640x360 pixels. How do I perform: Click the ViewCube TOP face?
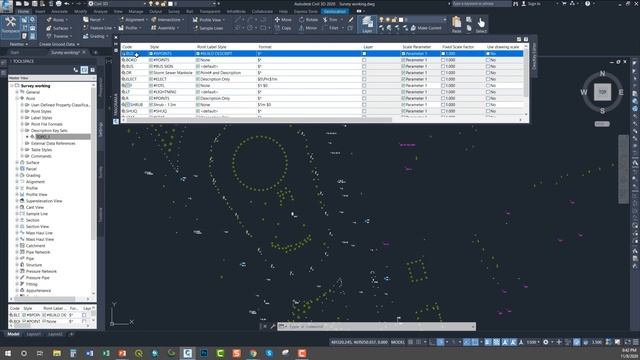click(602, 92)
